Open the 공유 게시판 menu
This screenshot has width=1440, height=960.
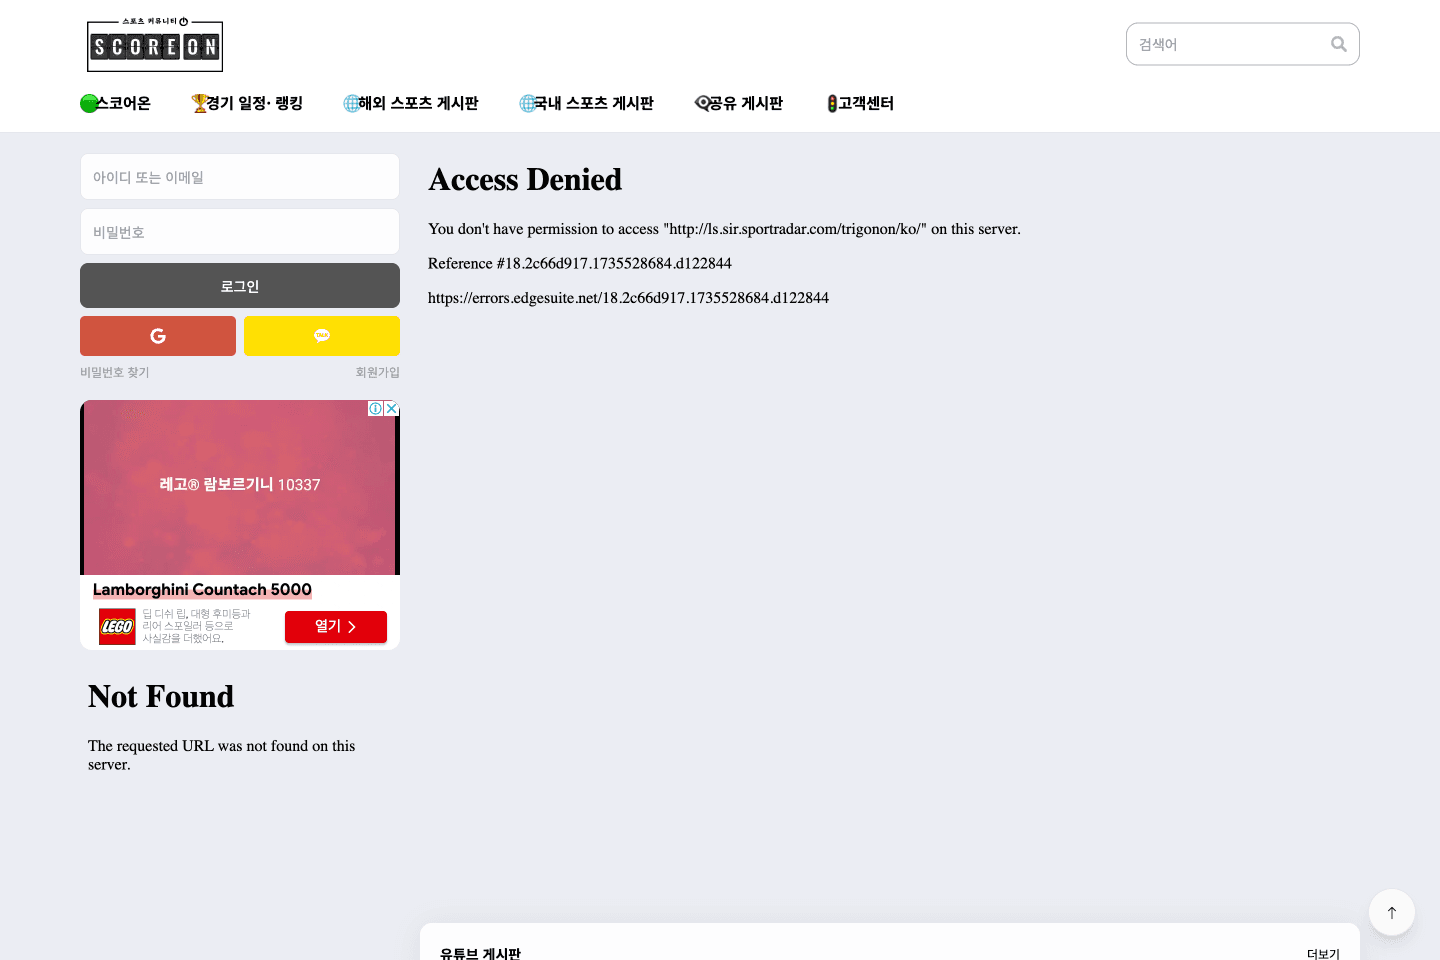739,103
